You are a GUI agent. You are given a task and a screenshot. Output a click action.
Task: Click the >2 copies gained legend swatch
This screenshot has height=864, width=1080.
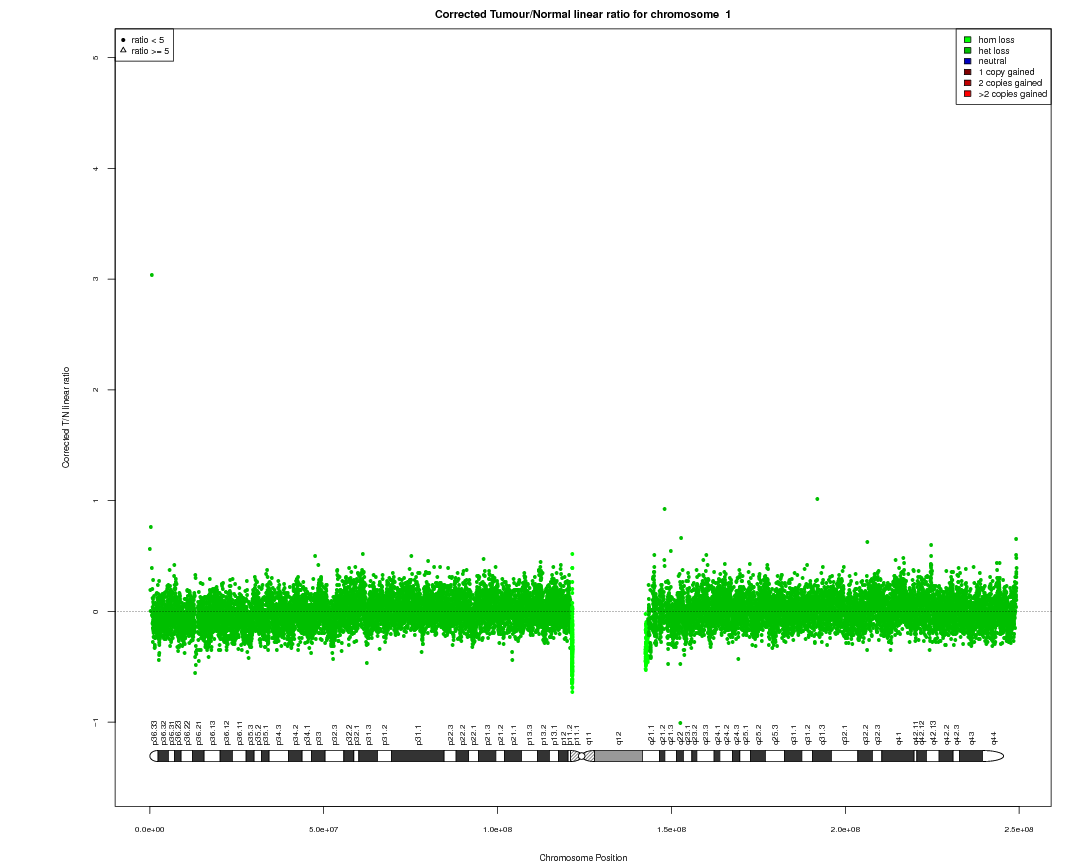967,94
